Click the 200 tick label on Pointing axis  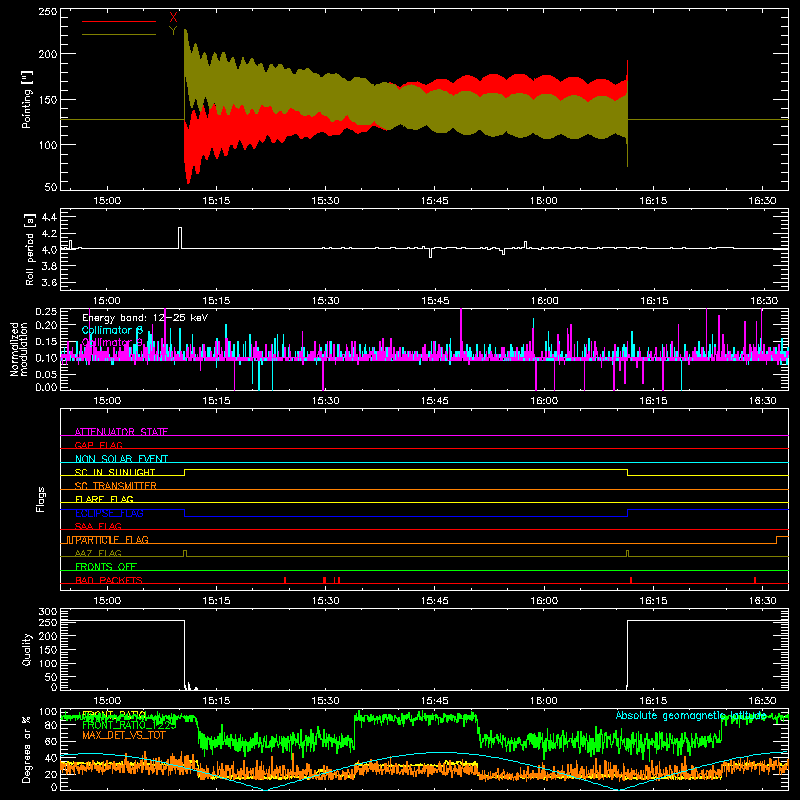48,54
